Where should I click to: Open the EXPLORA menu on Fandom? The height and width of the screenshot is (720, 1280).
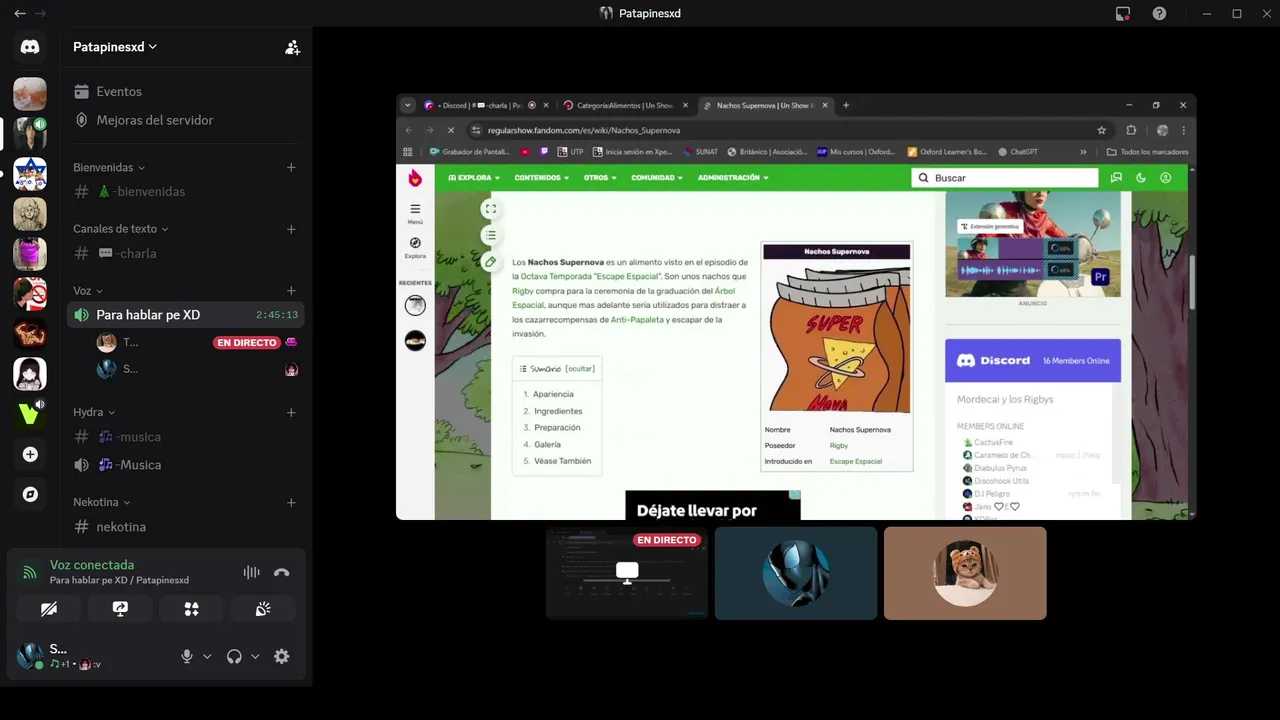(x=473, y=177)
